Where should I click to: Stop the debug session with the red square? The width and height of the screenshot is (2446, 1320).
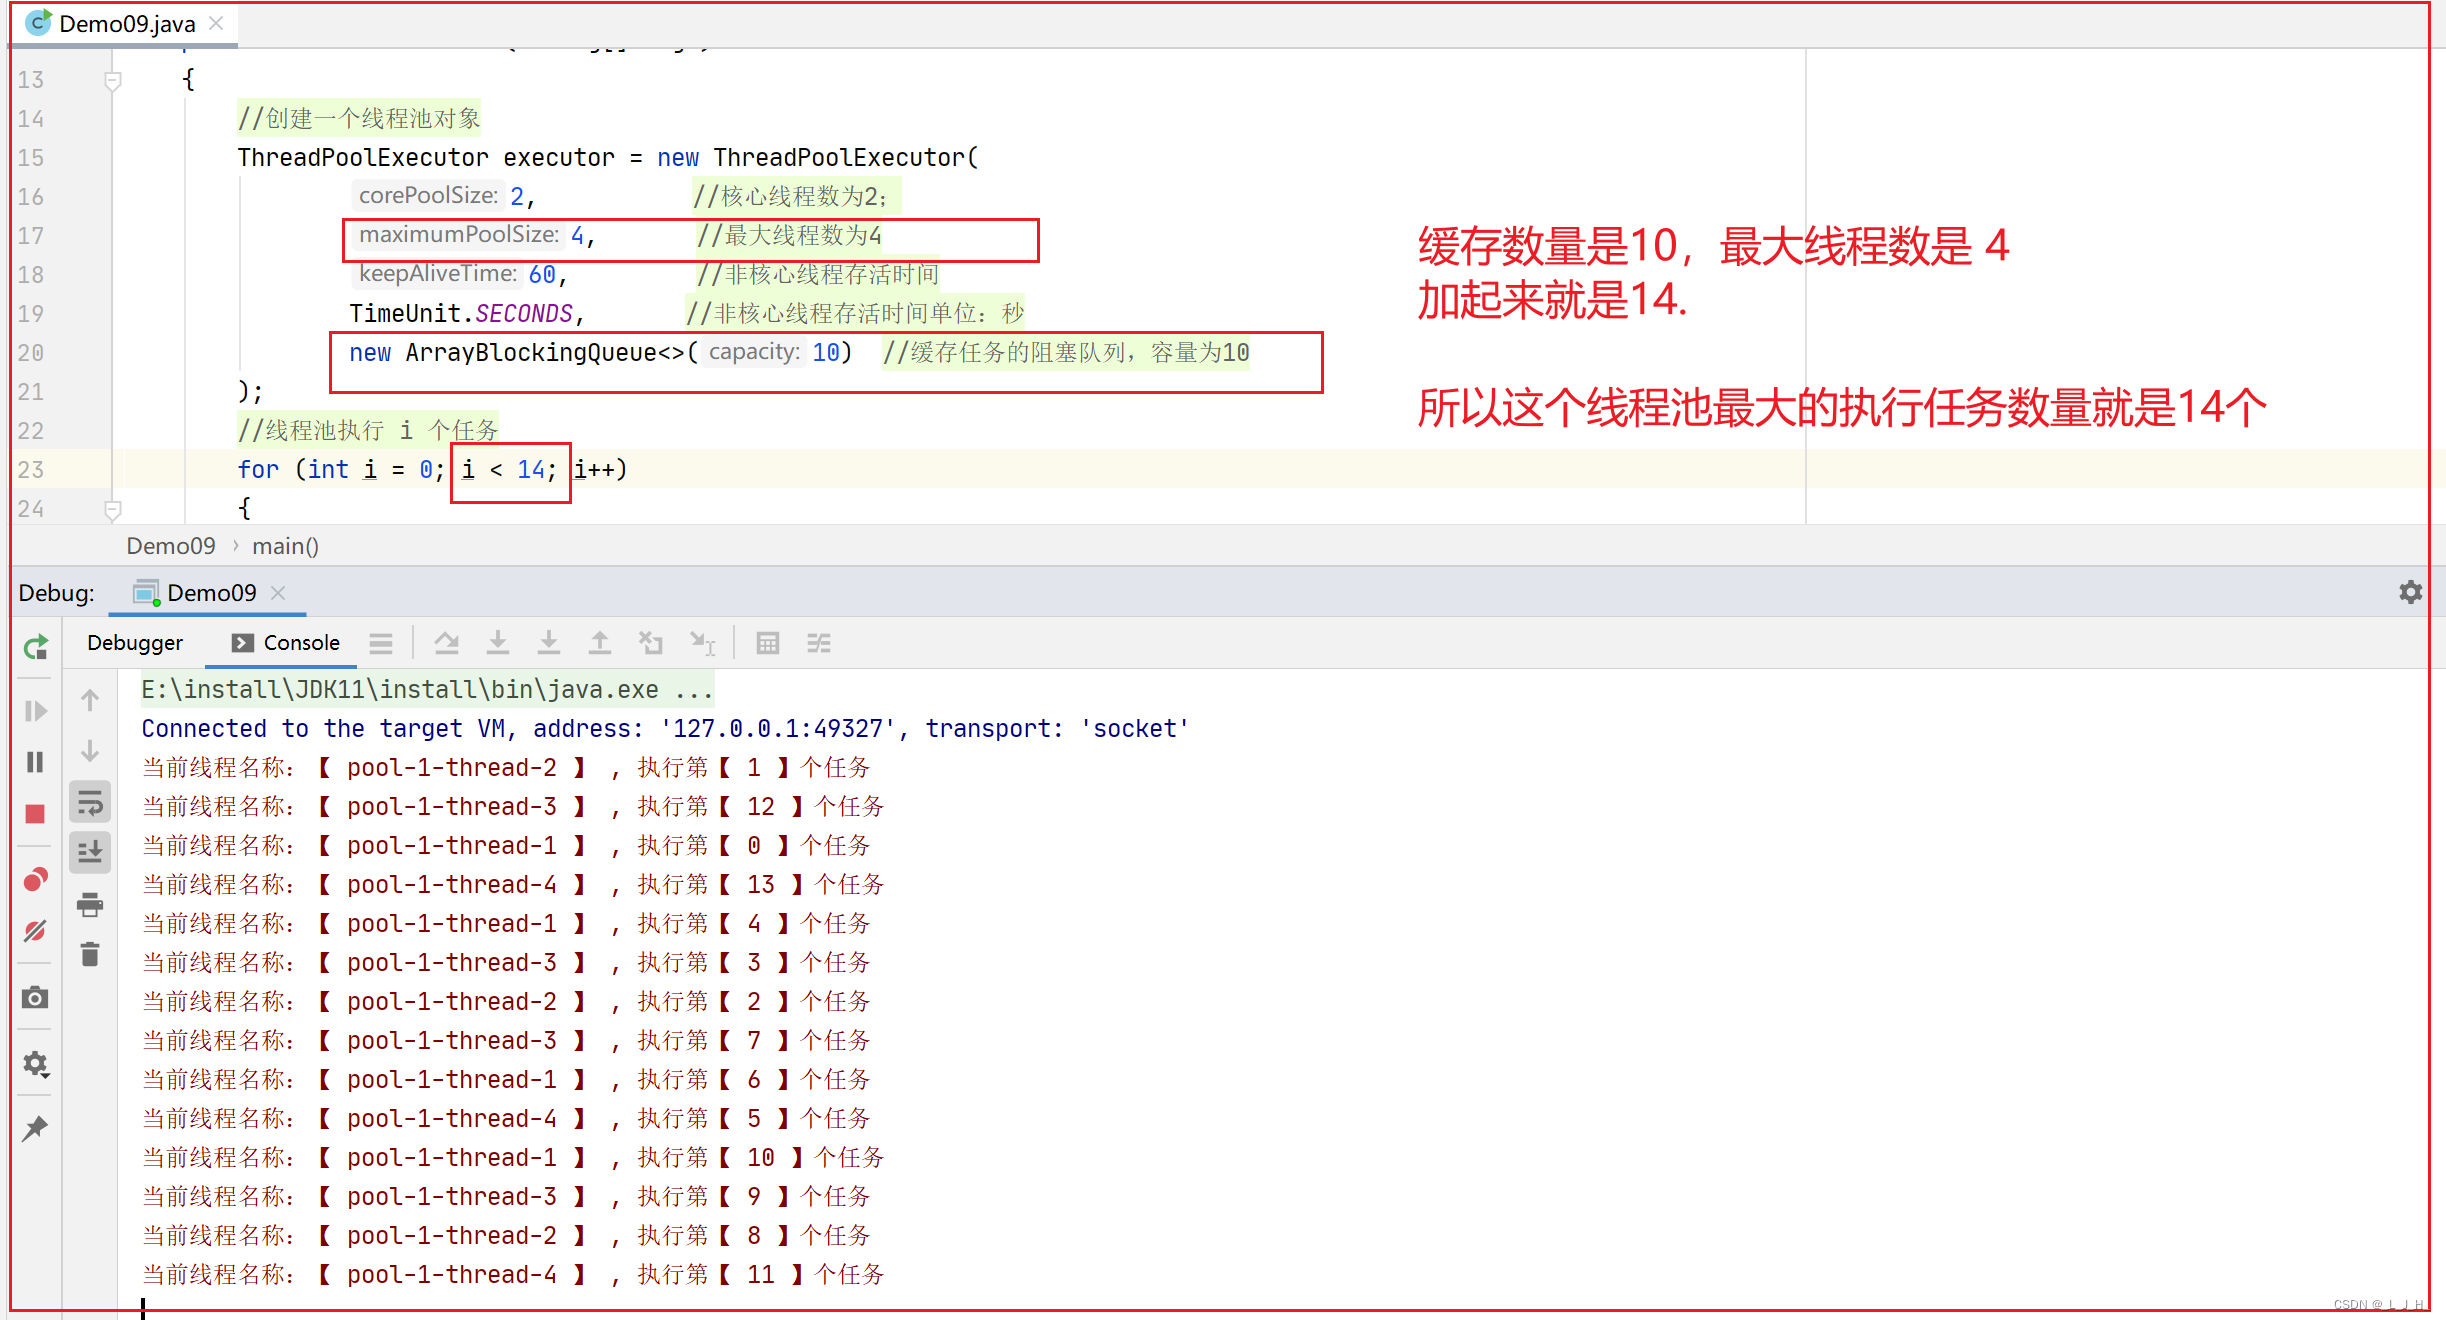(36, 814)
